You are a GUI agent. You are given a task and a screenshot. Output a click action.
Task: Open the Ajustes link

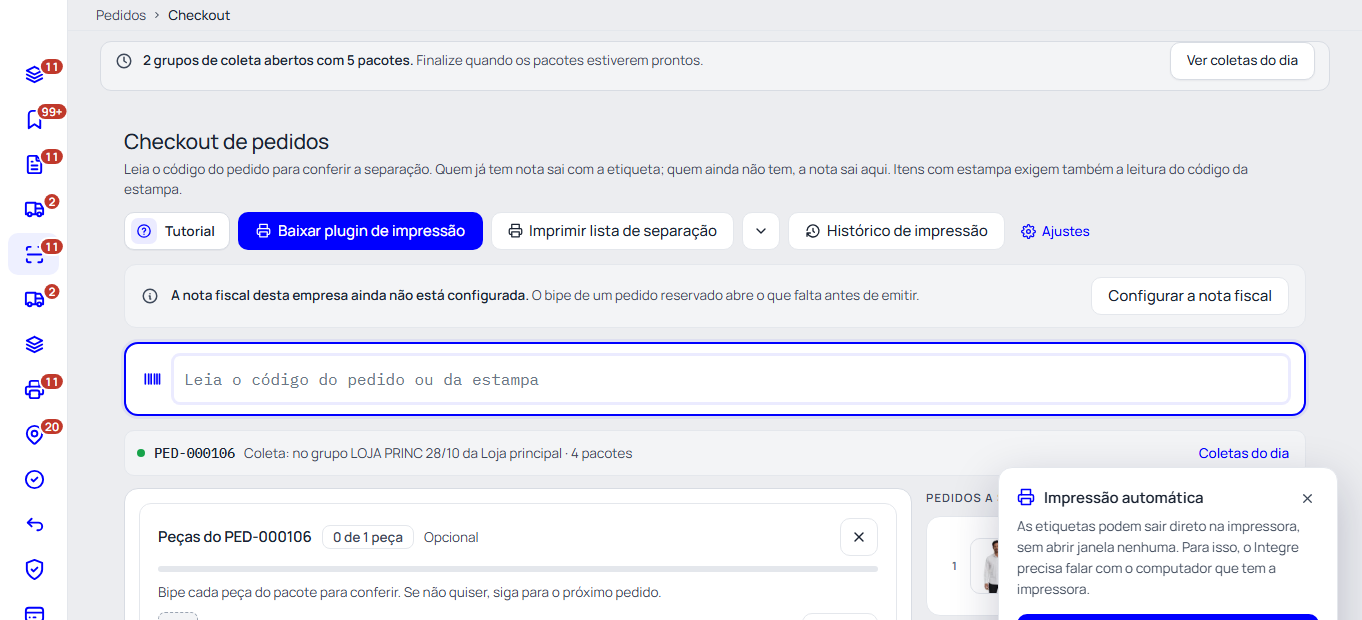(1055, 231)
